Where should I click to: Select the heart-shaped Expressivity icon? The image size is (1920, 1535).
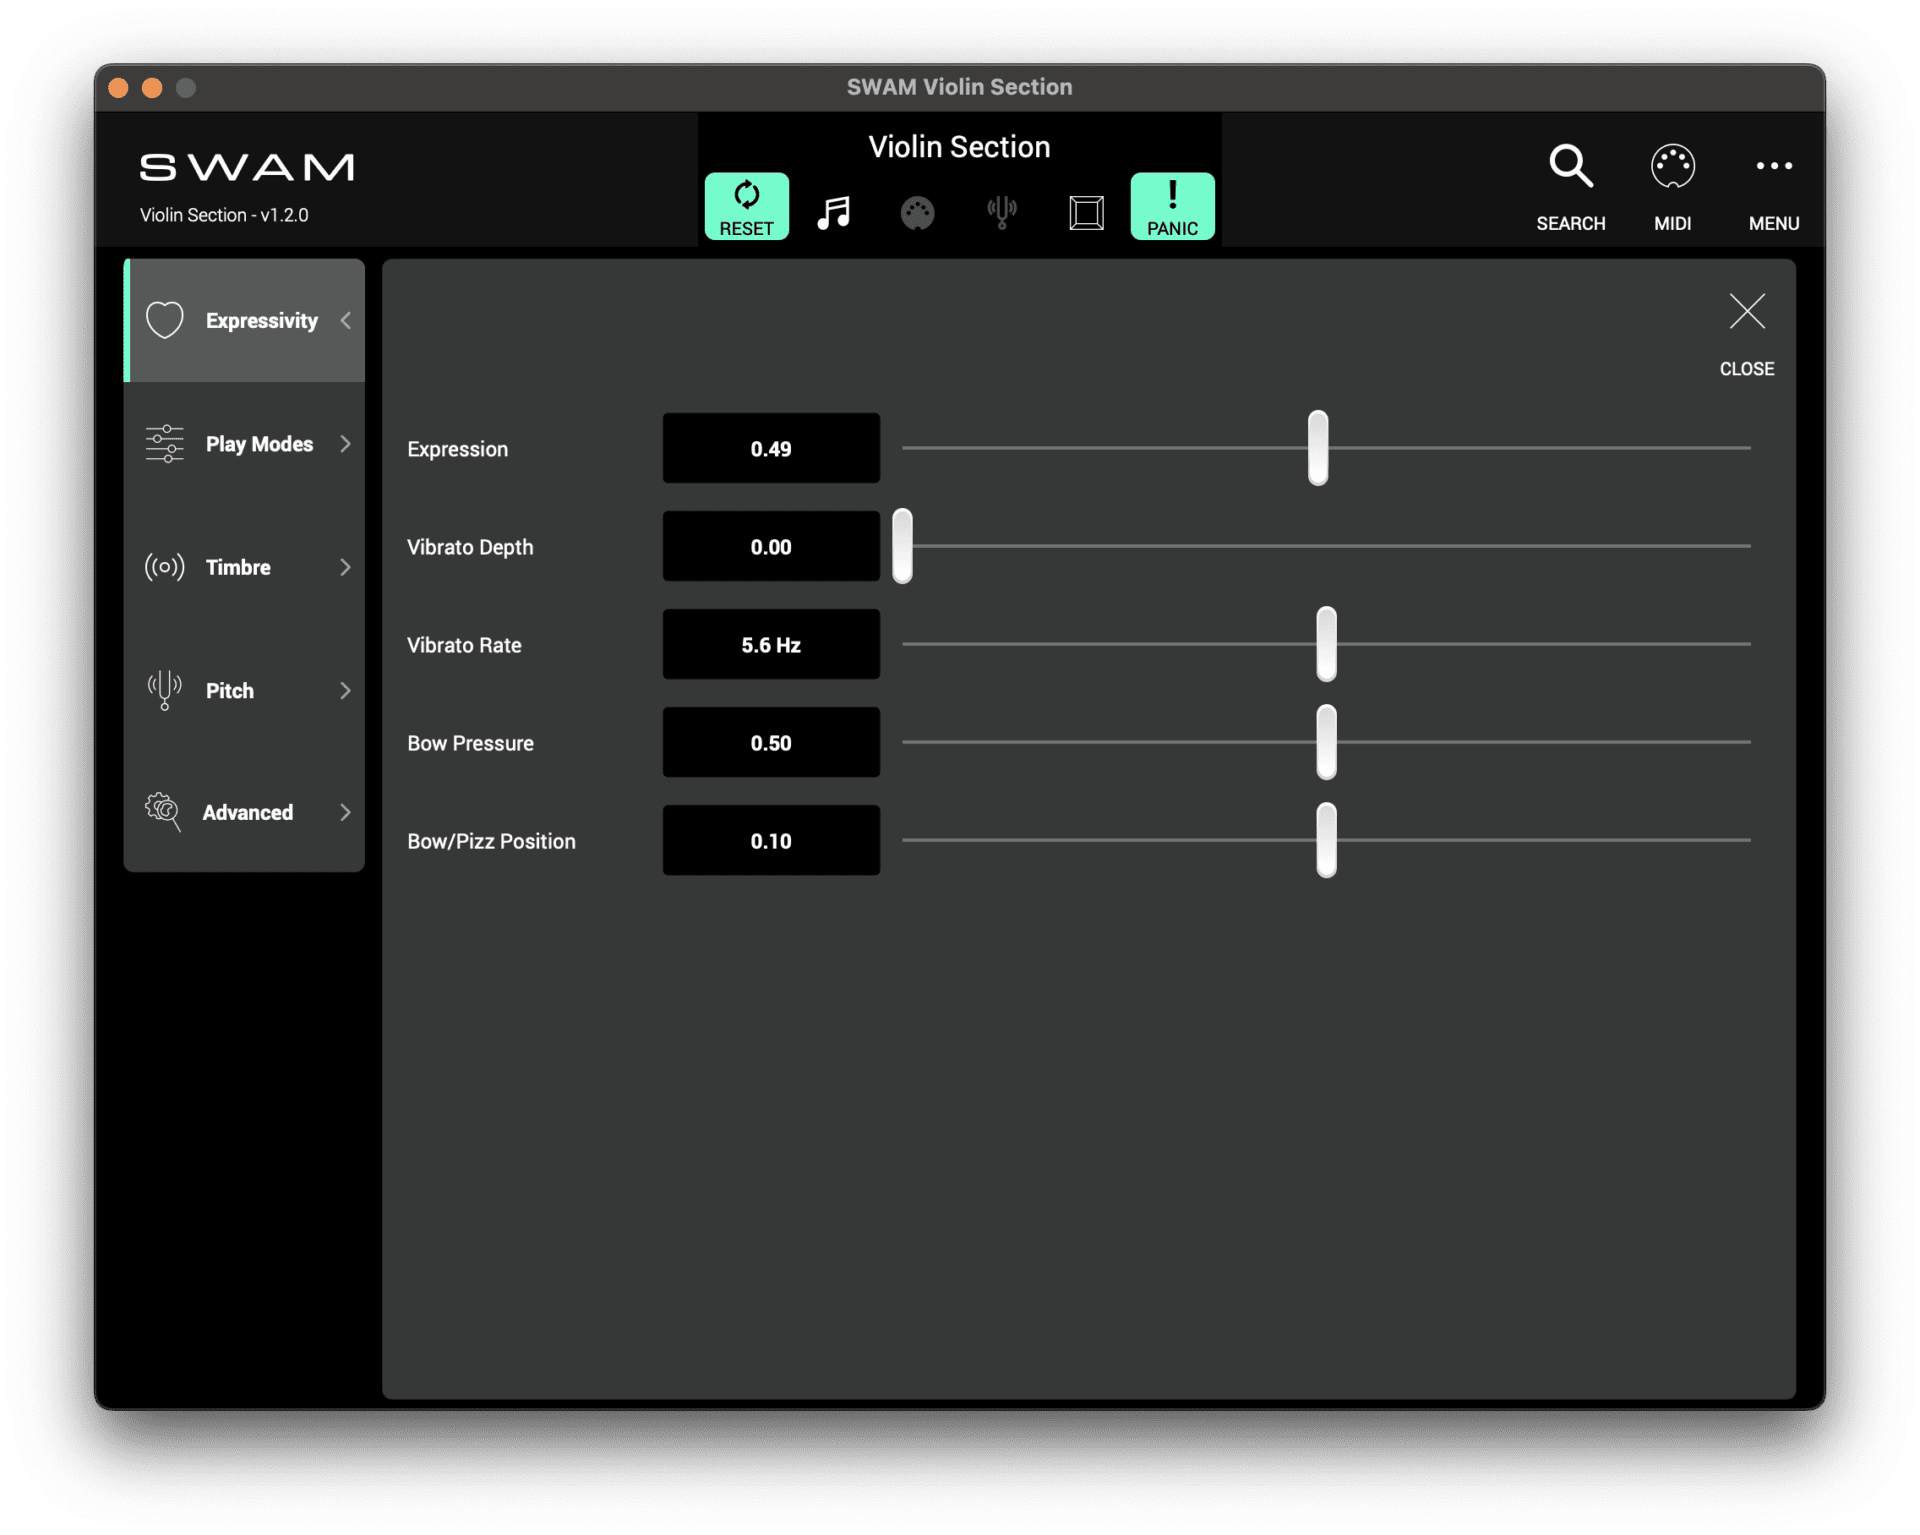point(164,320)
